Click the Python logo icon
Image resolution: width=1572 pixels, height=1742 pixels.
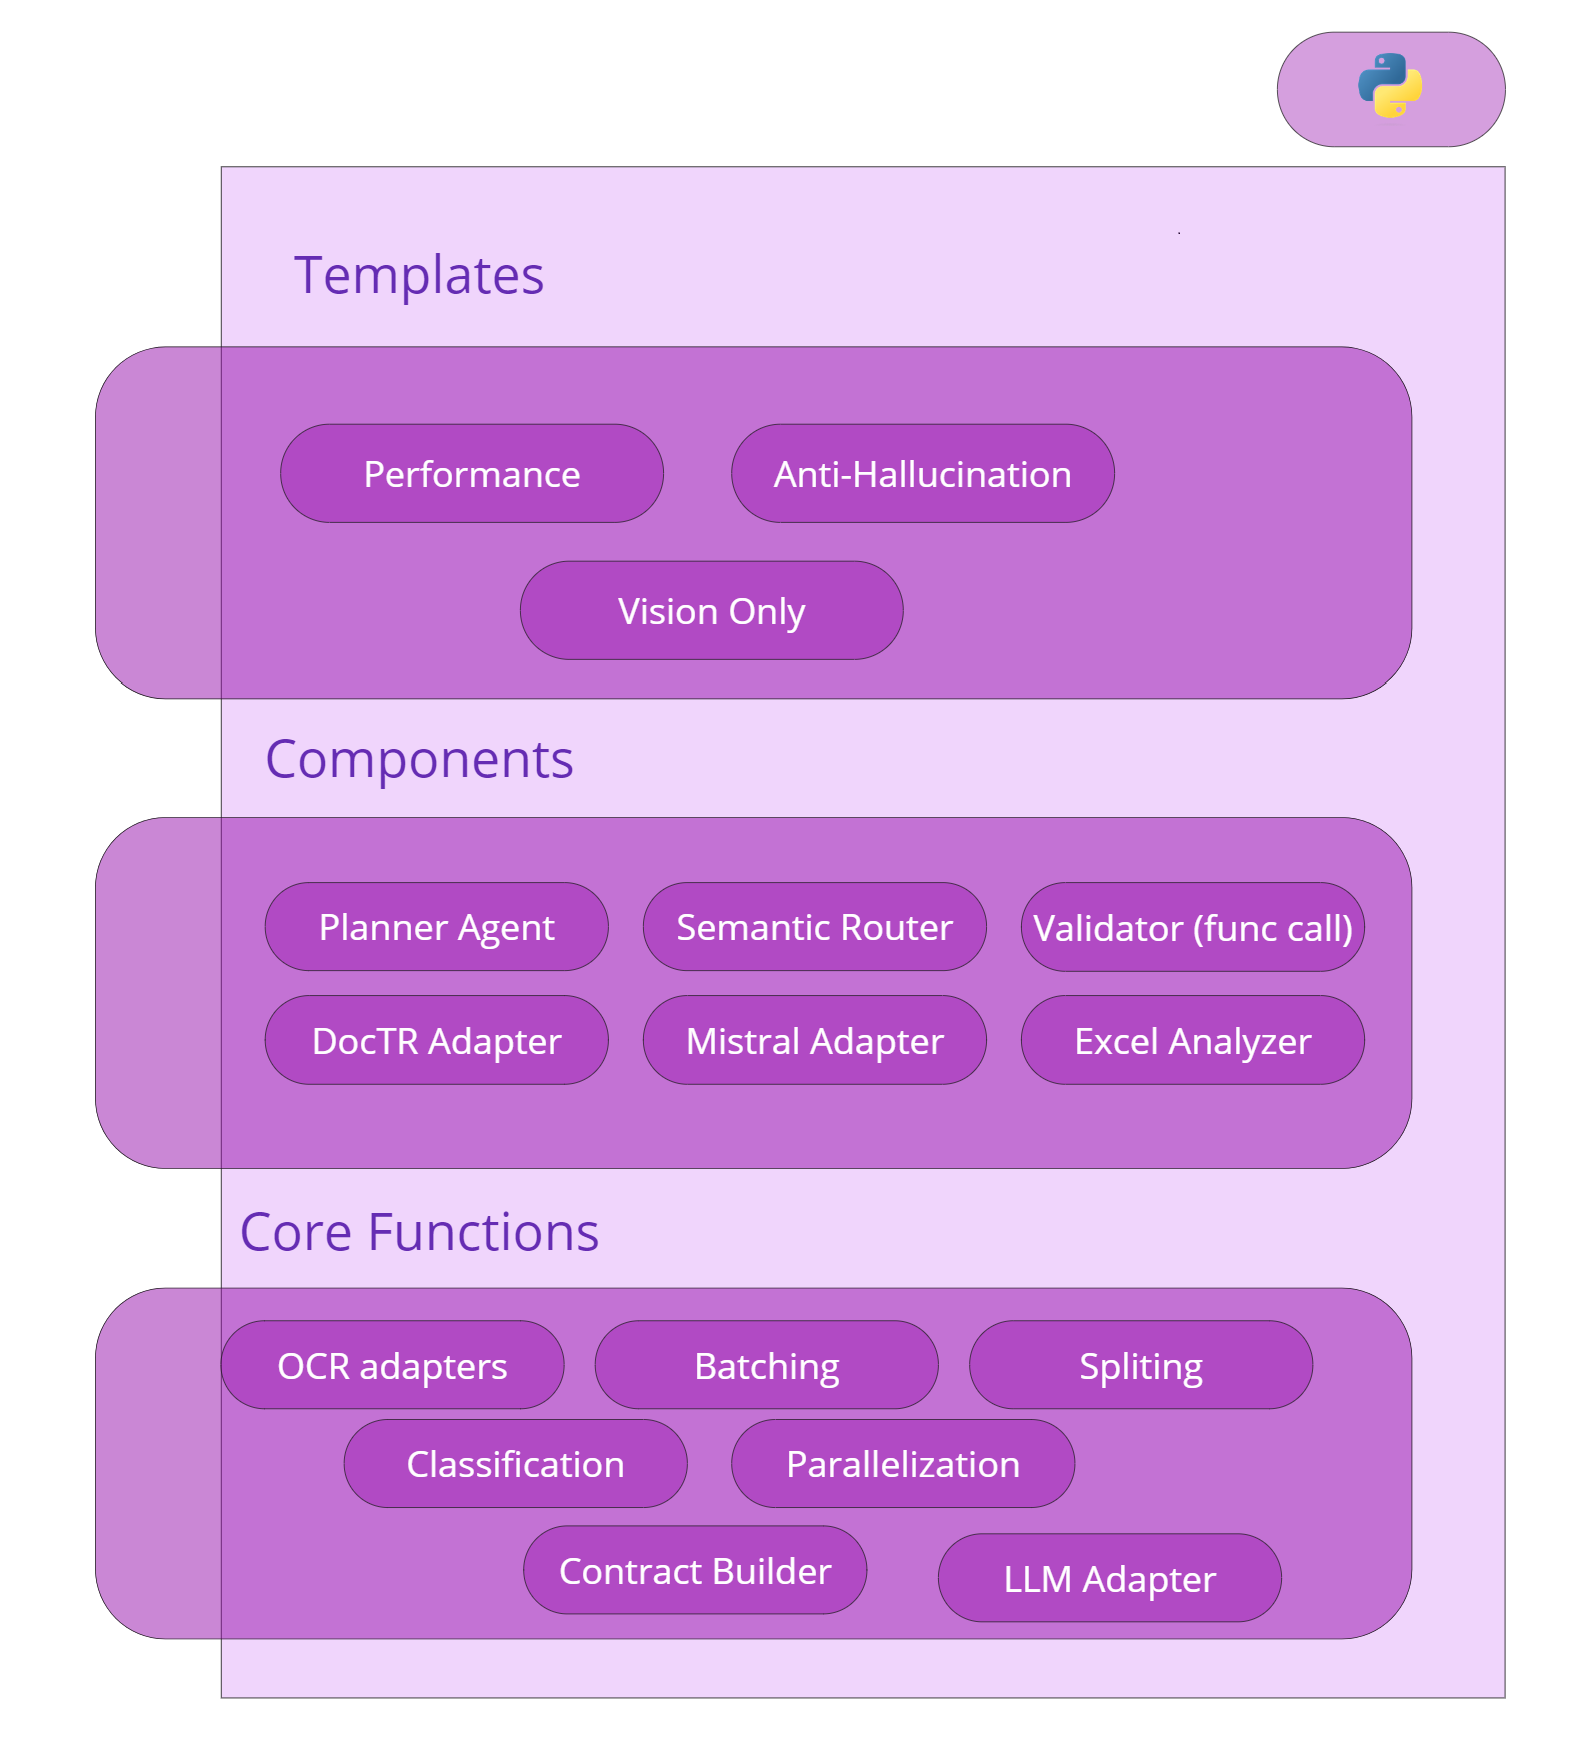[1390, 86]
